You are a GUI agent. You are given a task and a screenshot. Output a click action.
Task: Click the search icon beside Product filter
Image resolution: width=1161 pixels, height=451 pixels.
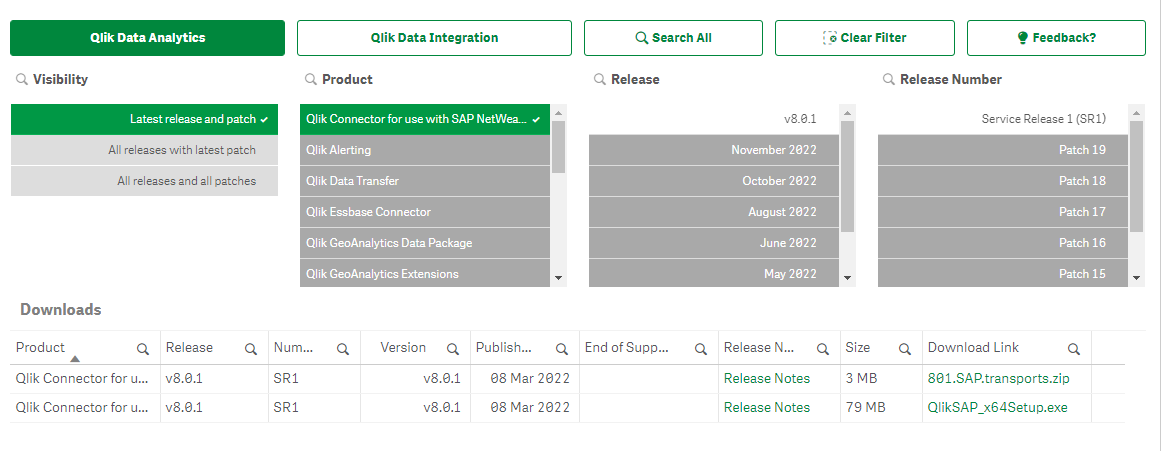(310, 80)
